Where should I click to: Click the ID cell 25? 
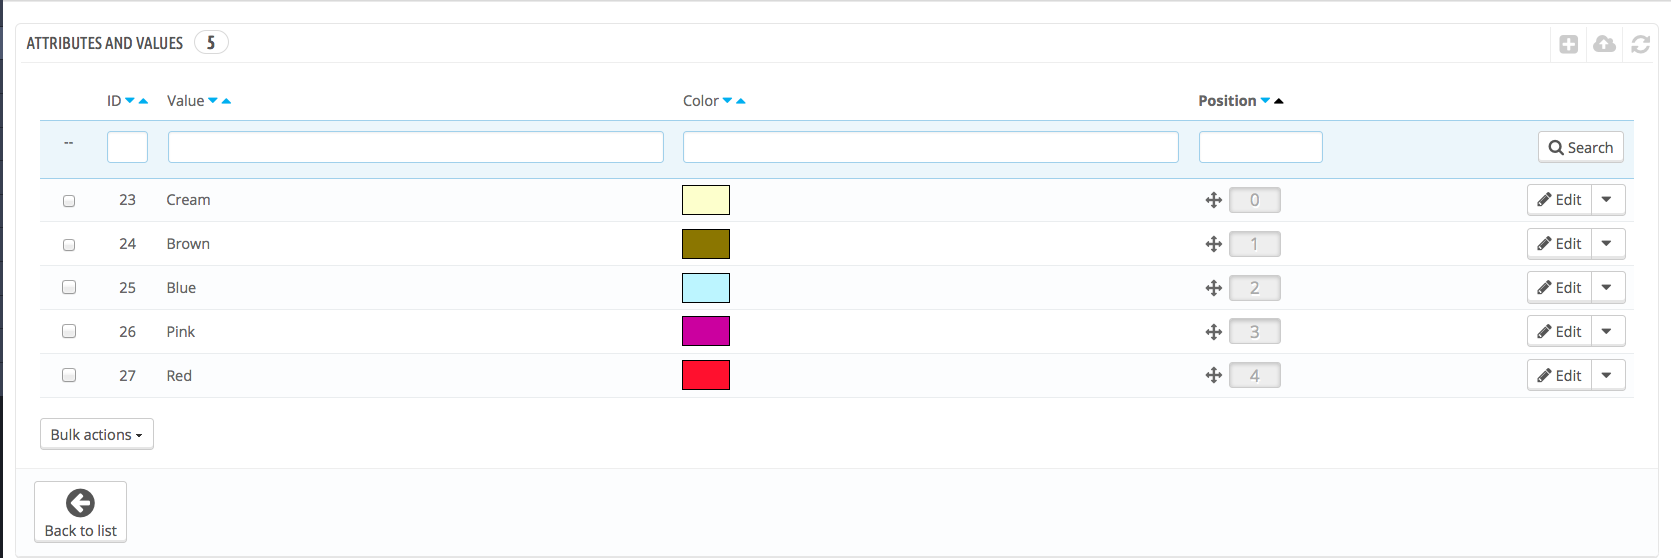pos(127,288)
